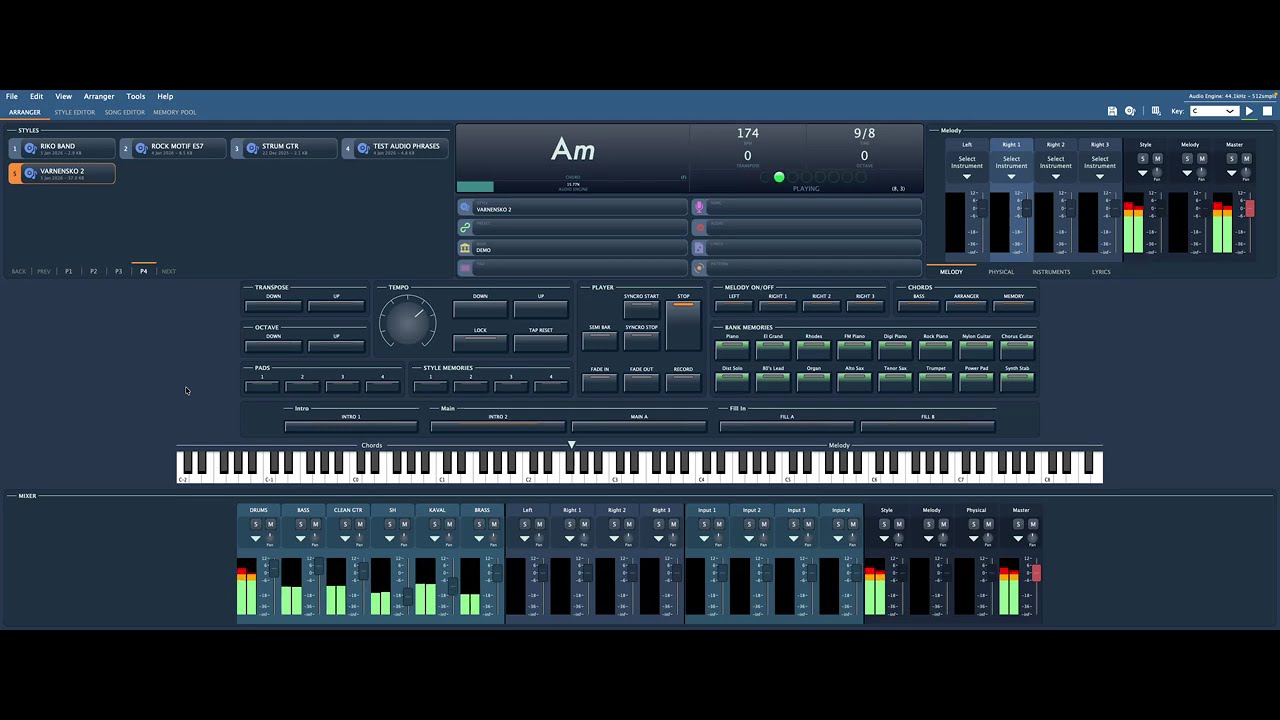Screen dimensions: 1280x720
Task: Click the play arrow icon next to the Key box
Action: (1248, 111)
